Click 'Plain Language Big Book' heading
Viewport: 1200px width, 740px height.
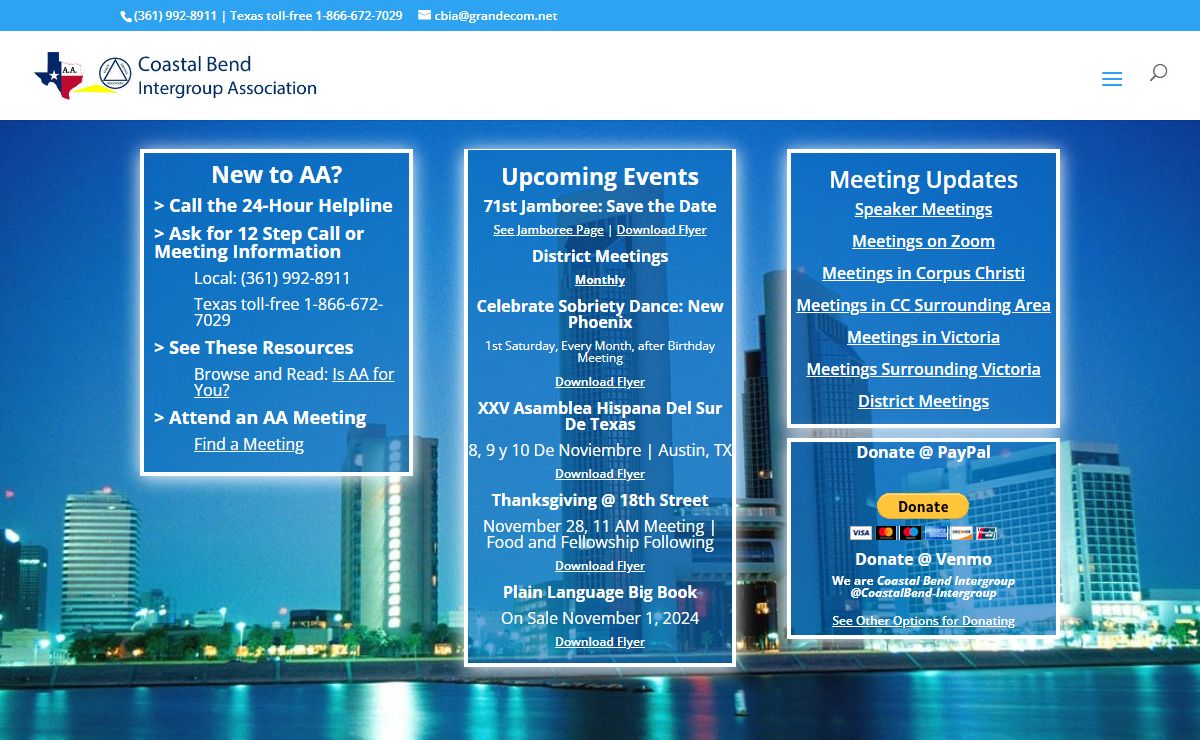point(600,592)
